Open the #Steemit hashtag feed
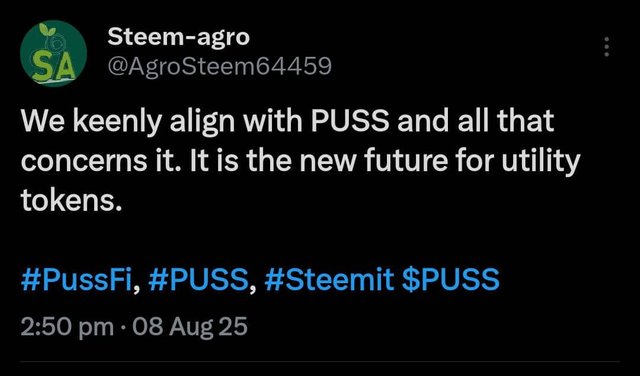640x376 pixels. [329, 279]
